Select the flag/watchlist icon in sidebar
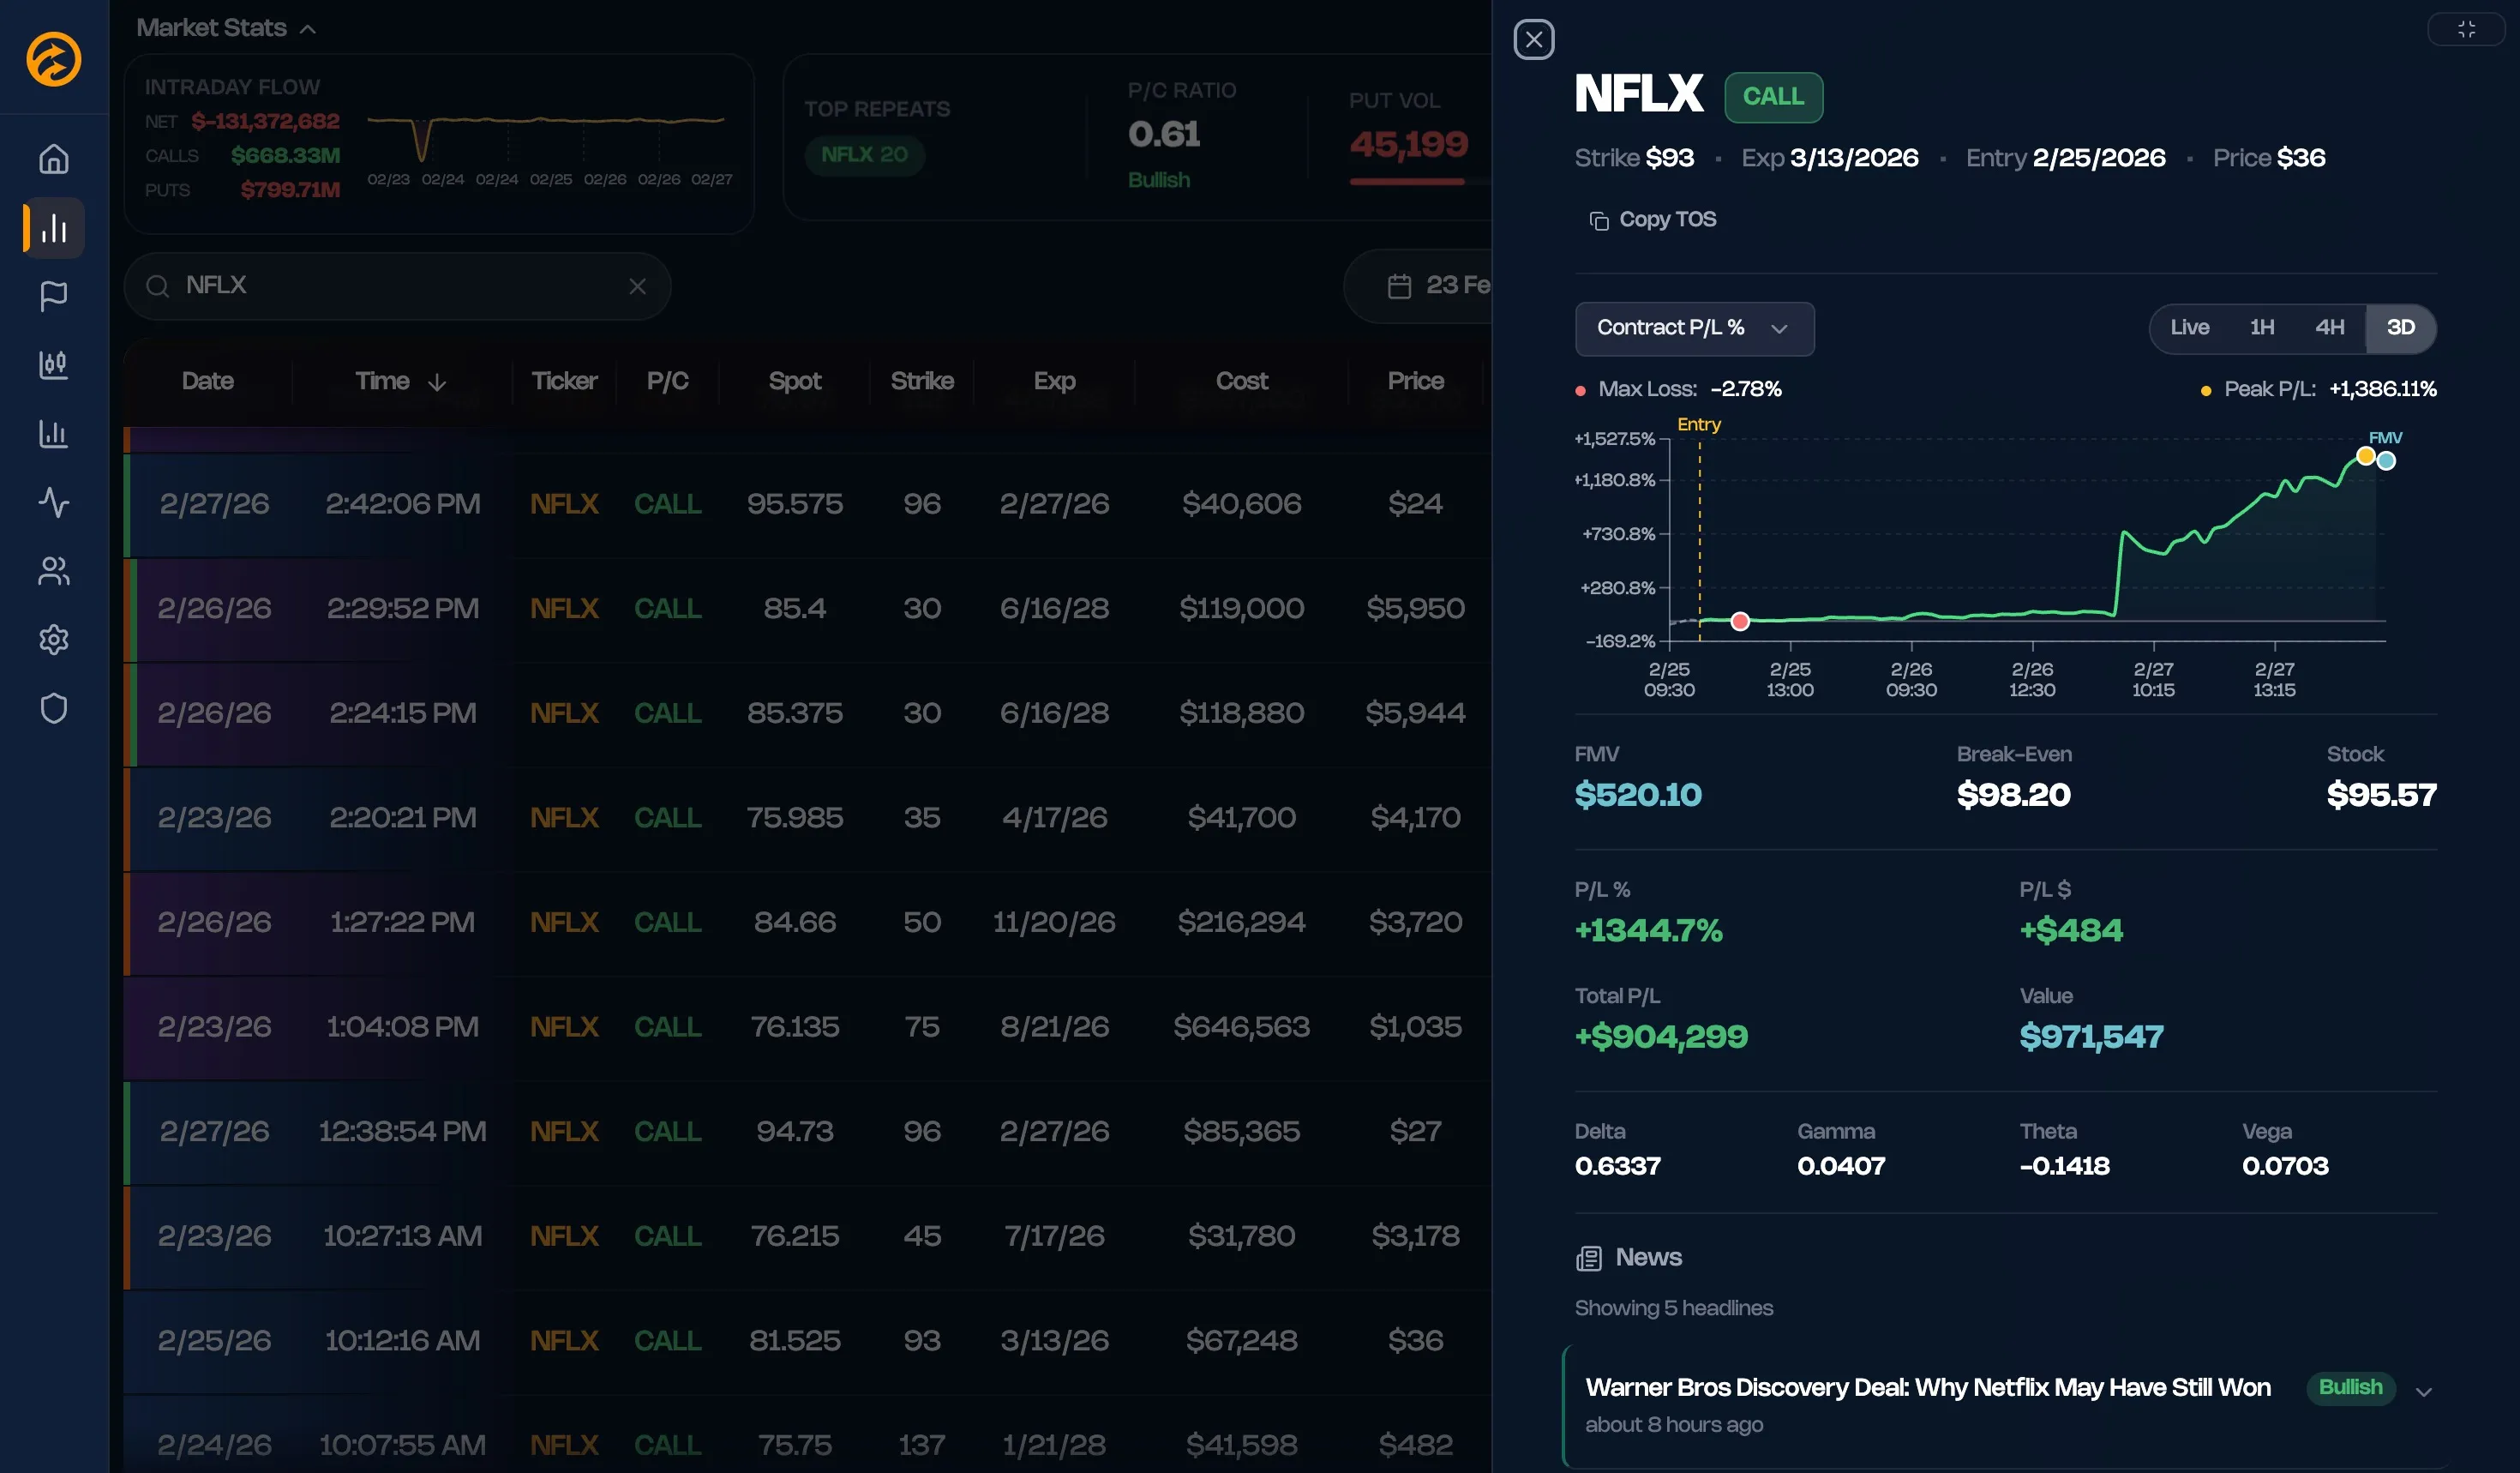2520x1473 pixels. pos(52,296)
